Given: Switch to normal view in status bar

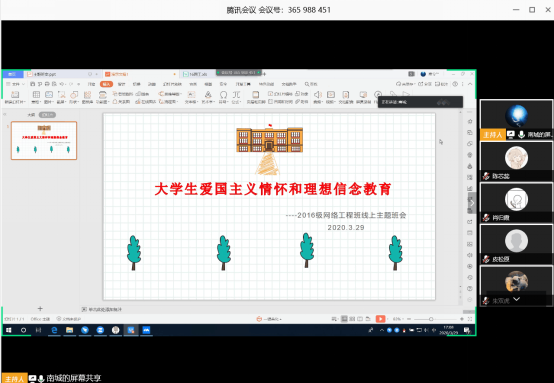Looking at the screenshot, I should coord(344,319).
